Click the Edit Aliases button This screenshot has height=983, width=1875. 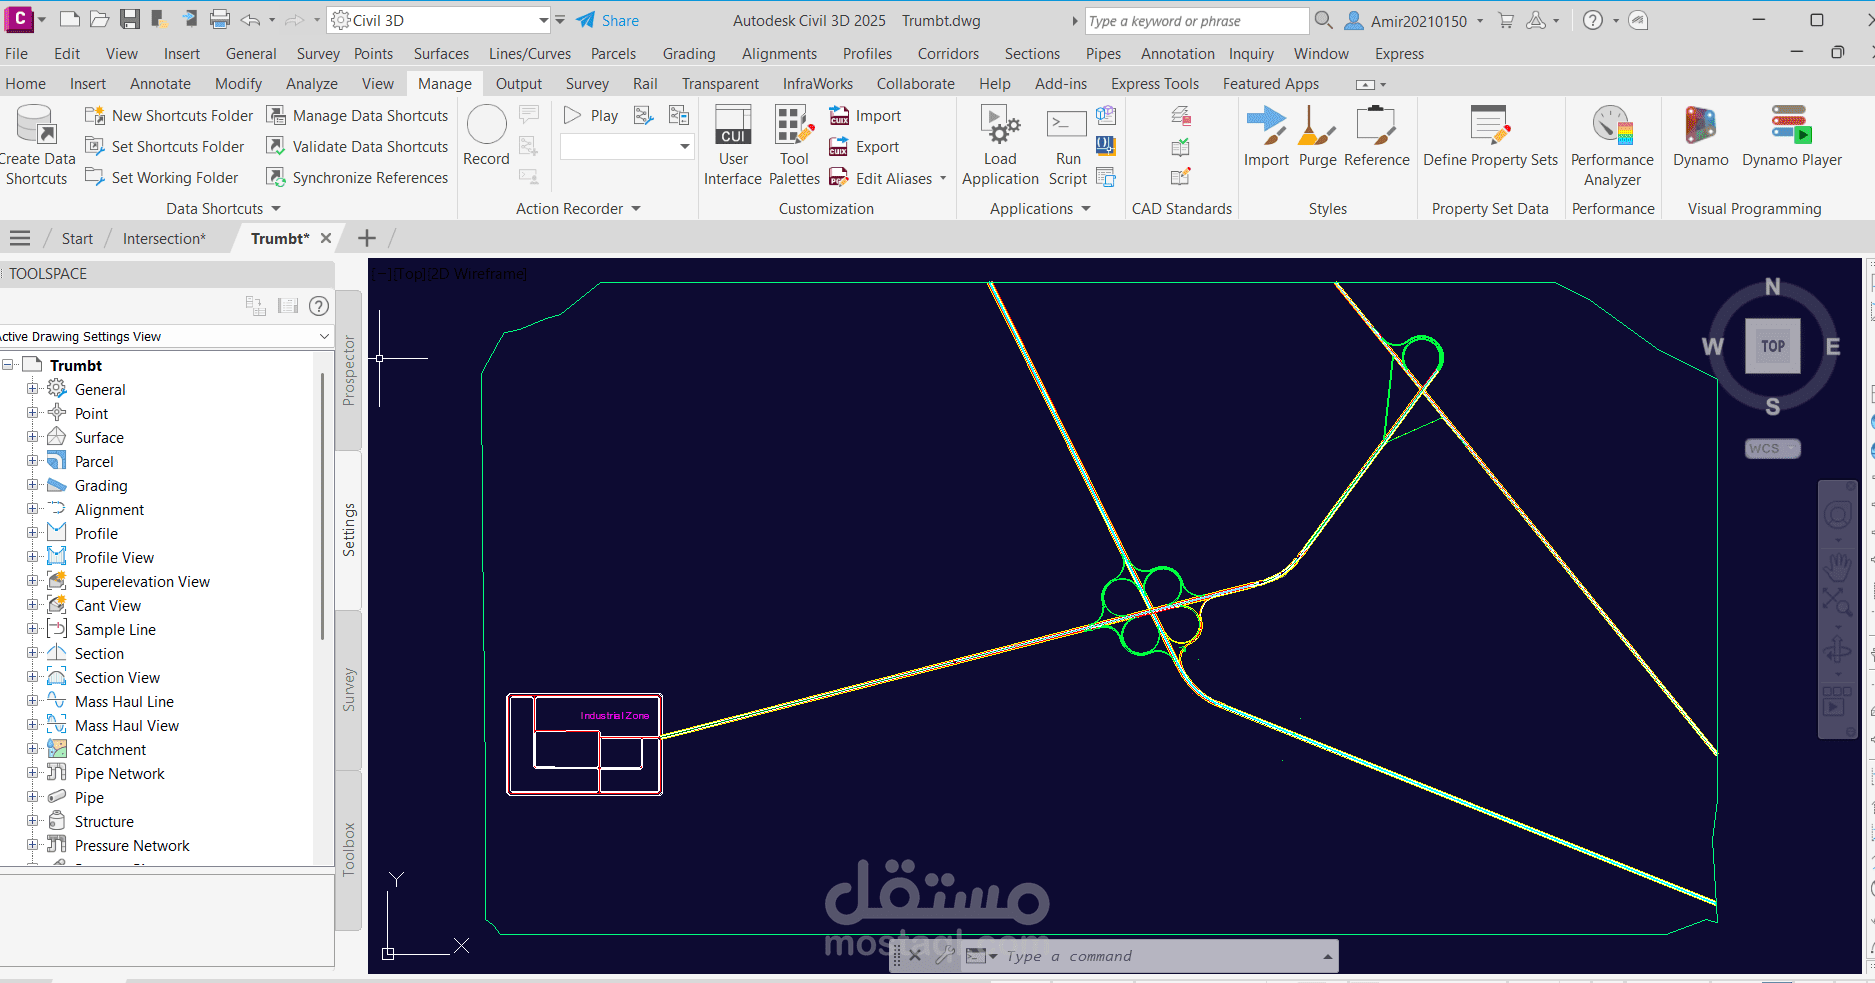tap(882, 178)
